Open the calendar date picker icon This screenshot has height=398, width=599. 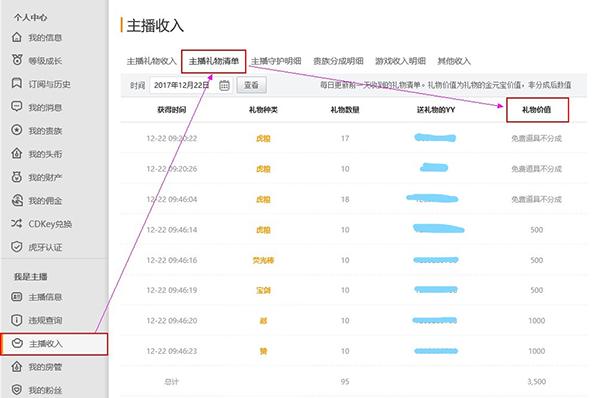224,85
